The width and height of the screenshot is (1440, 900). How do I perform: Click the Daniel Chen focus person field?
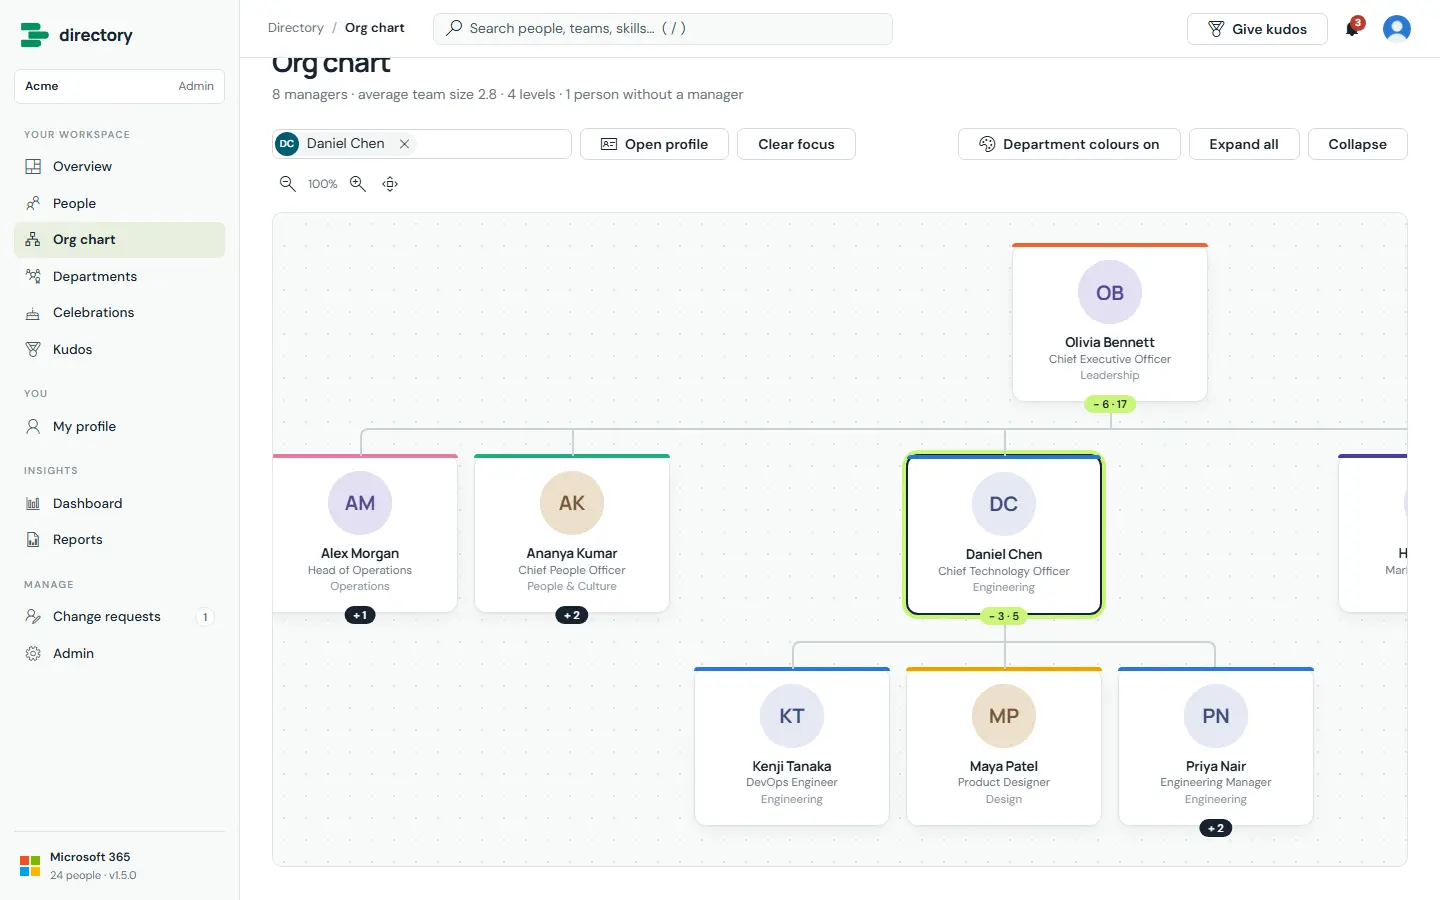point(422,144)
